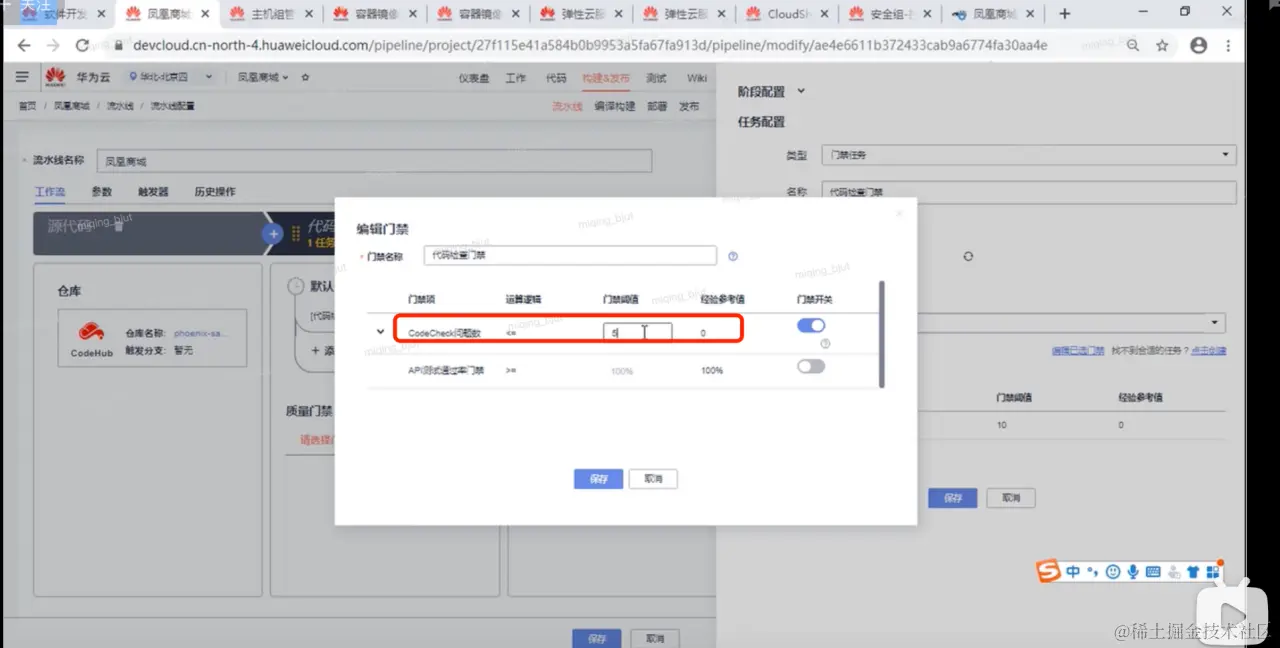Image resolution: width=1280 pixels, height=648 pixels.
Task: Bookmark this page with star icon
Action: coord(1162,45)
